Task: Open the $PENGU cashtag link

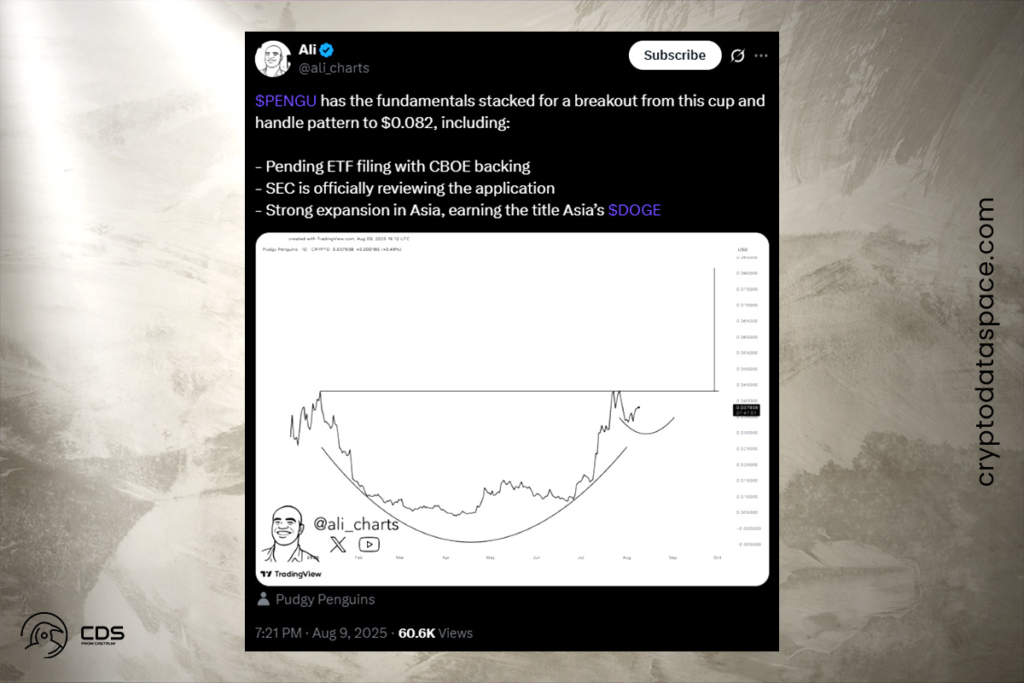Action: (285, 104)
